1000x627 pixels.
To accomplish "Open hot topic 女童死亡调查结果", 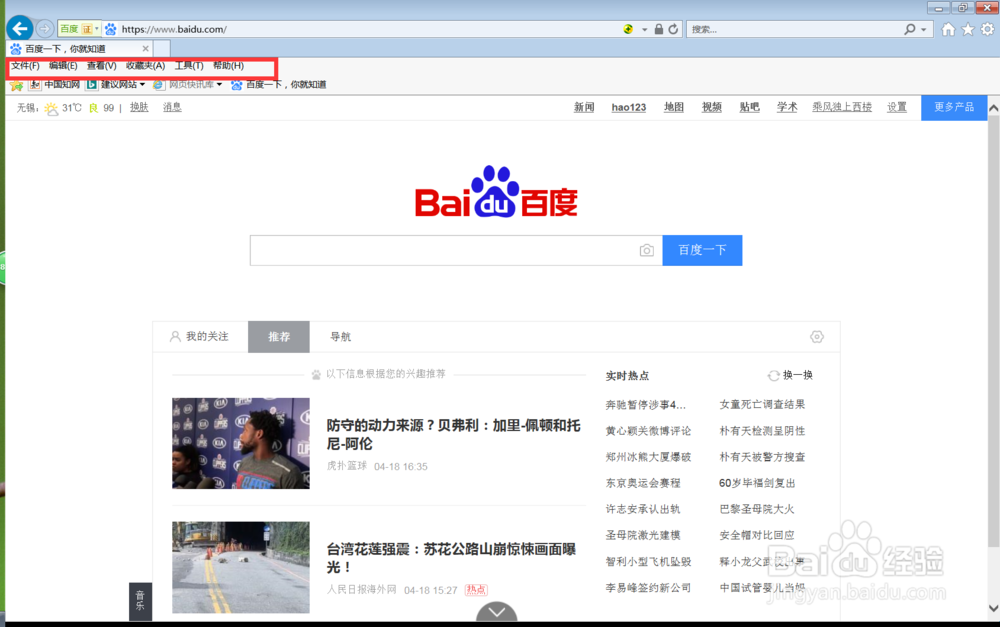I will click(762, 404).
